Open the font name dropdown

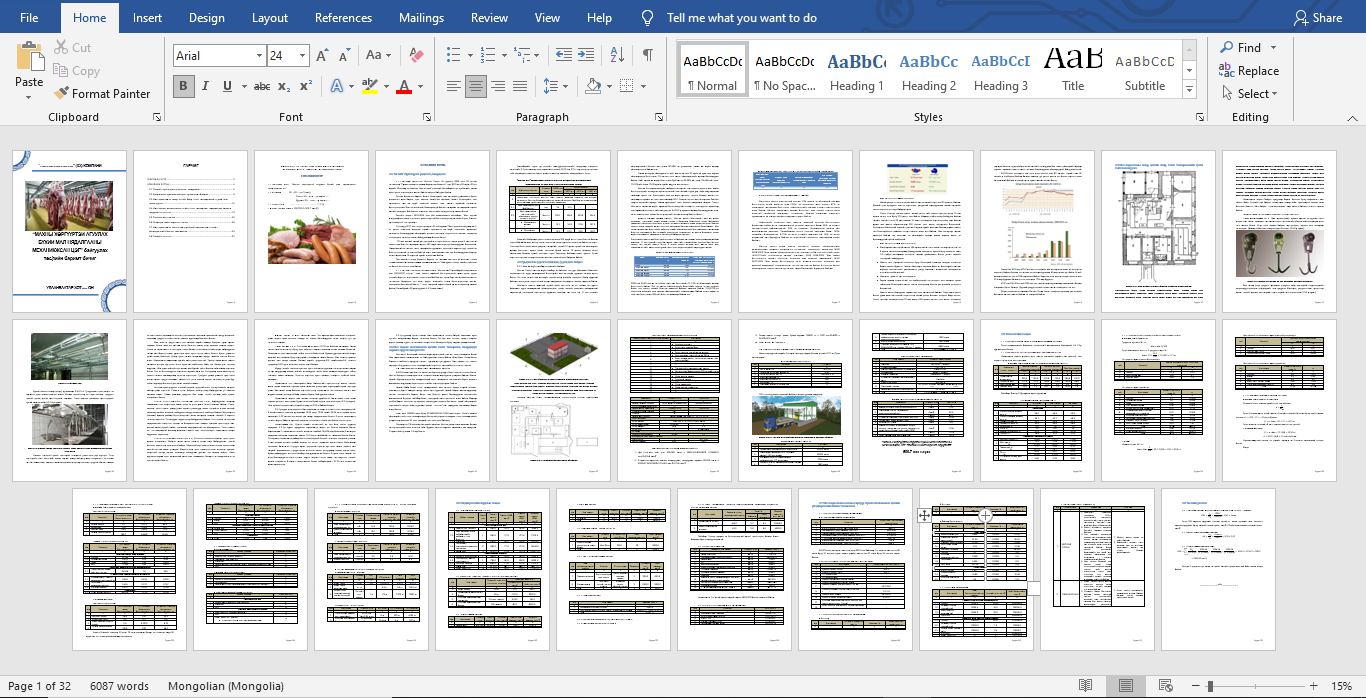[259, 56]
